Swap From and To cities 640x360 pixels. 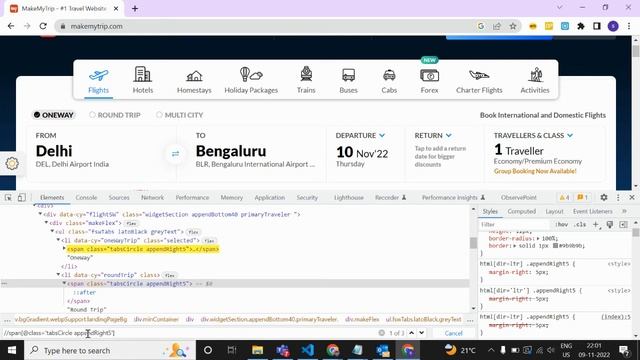tap(176, 153)
